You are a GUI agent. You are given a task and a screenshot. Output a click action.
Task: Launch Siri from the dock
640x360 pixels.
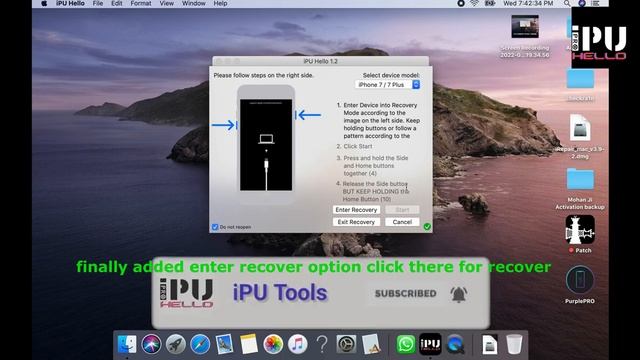[151, 344]
